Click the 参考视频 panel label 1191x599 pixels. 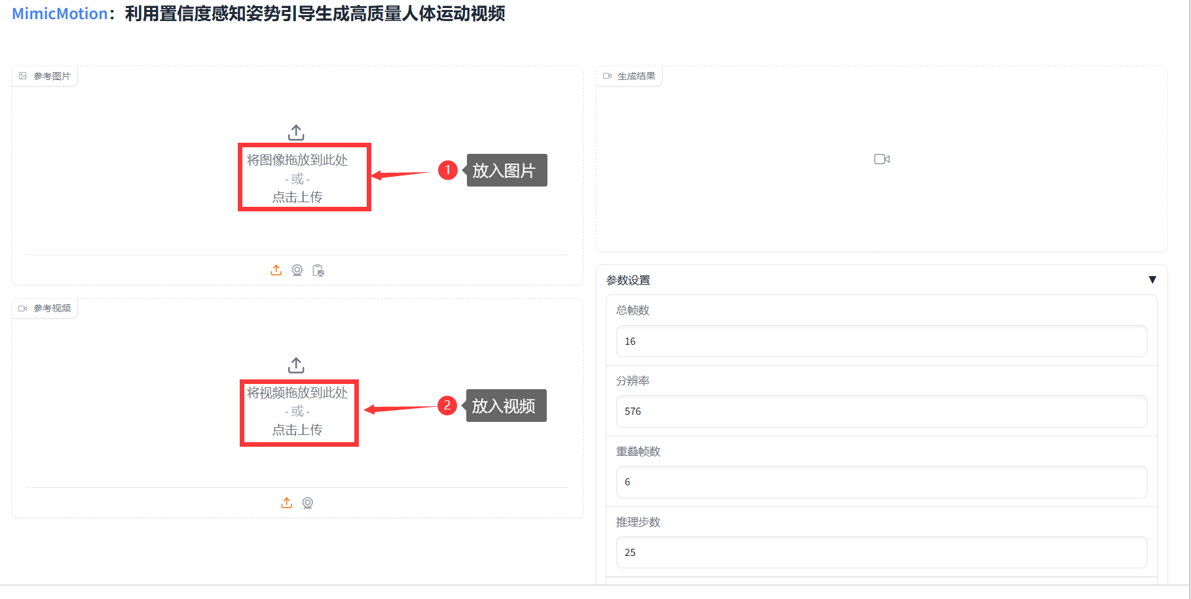pyautogui.click(x=45, y=308)
